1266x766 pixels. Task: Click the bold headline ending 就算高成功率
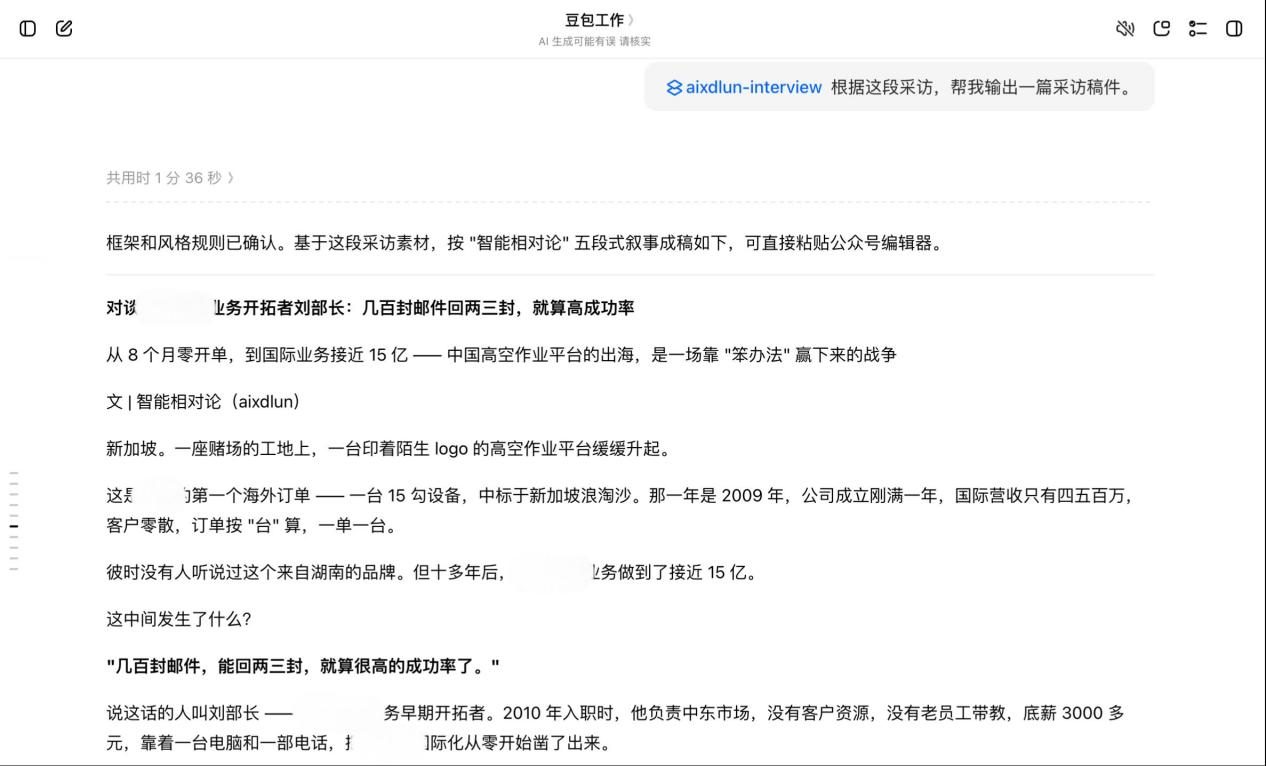click(370, 308)
